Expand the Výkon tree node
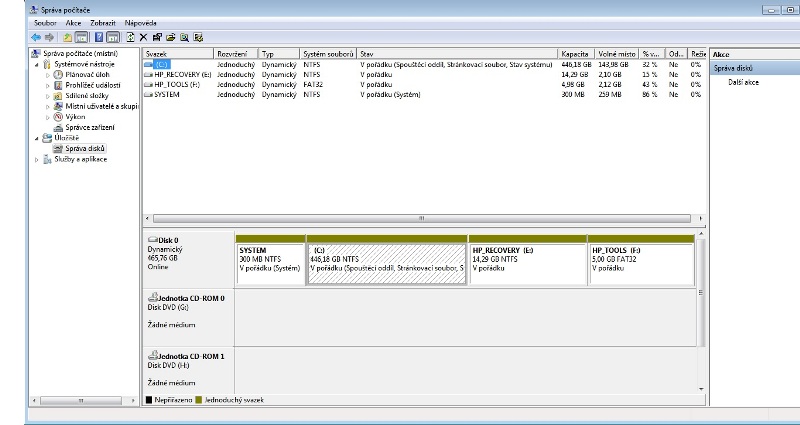This screenshot has width=800, height=425. (48, 117)
